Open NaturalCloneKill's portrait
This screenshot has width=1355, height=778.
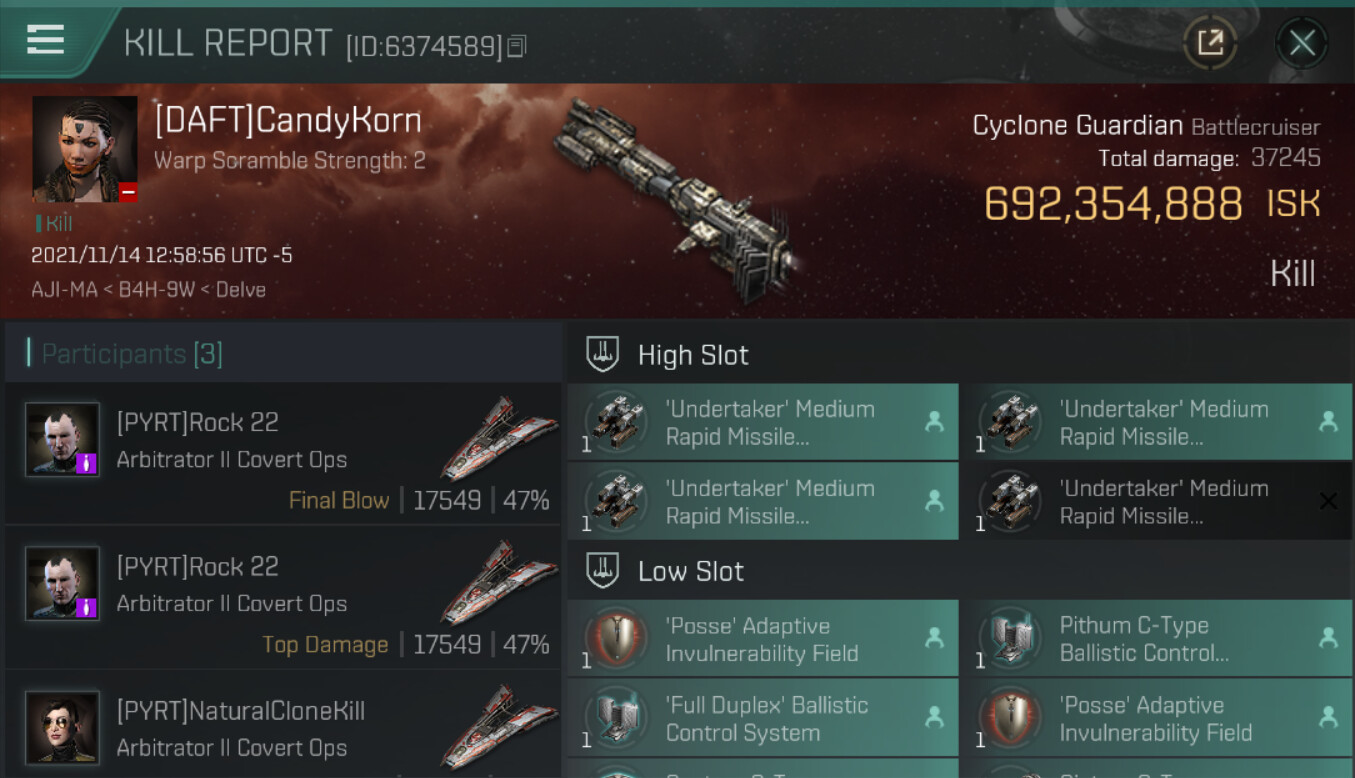pos(62,727)
